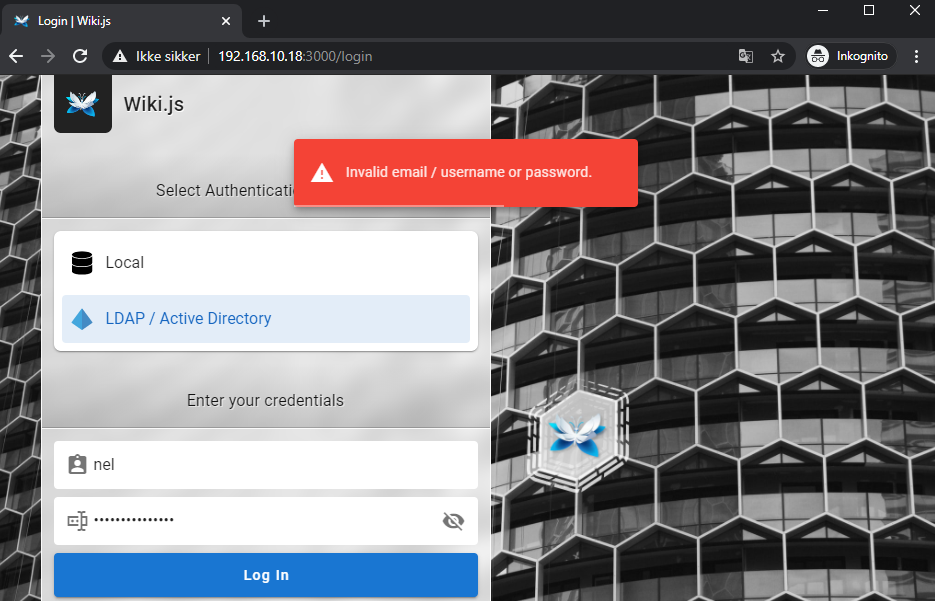
Task: Reload the login page
Action: click(x=80, y=56)
